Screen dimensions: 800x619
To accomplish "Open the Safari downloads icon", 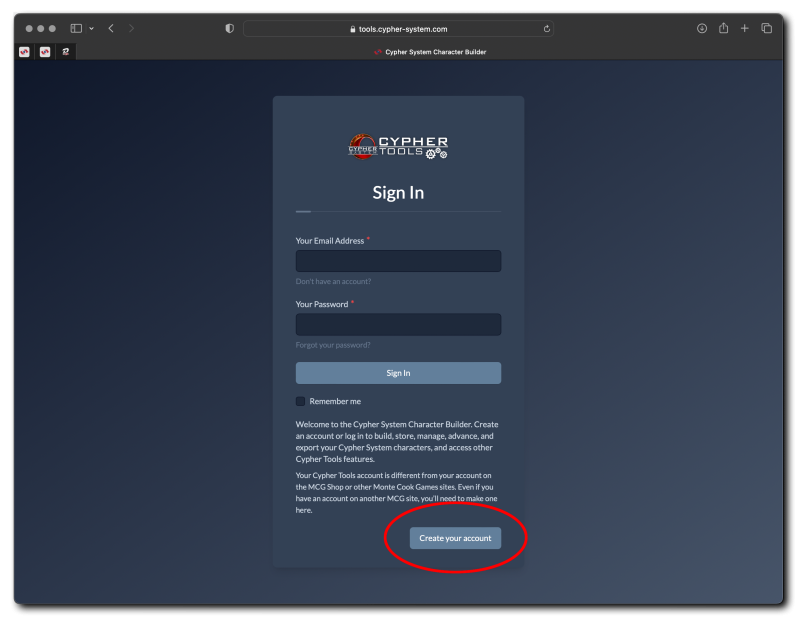I will 702,28.
